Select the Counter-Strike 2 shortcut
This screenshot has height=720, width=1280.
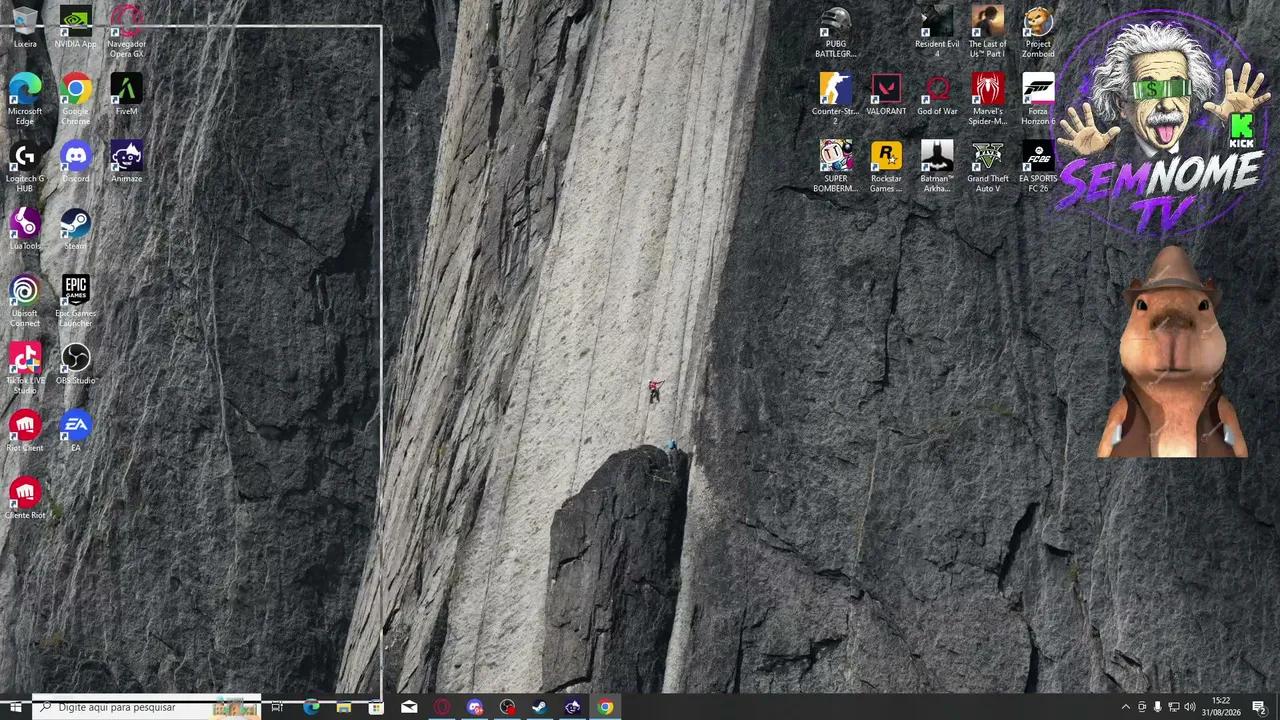coord(836,99)
